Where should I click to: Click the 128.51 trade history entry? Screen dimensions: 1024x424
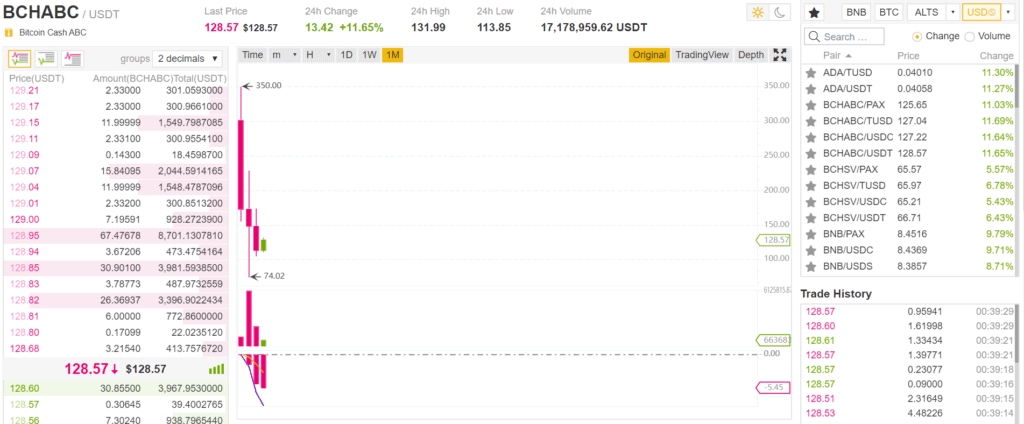pyautogui.click(x=909, y=399)
